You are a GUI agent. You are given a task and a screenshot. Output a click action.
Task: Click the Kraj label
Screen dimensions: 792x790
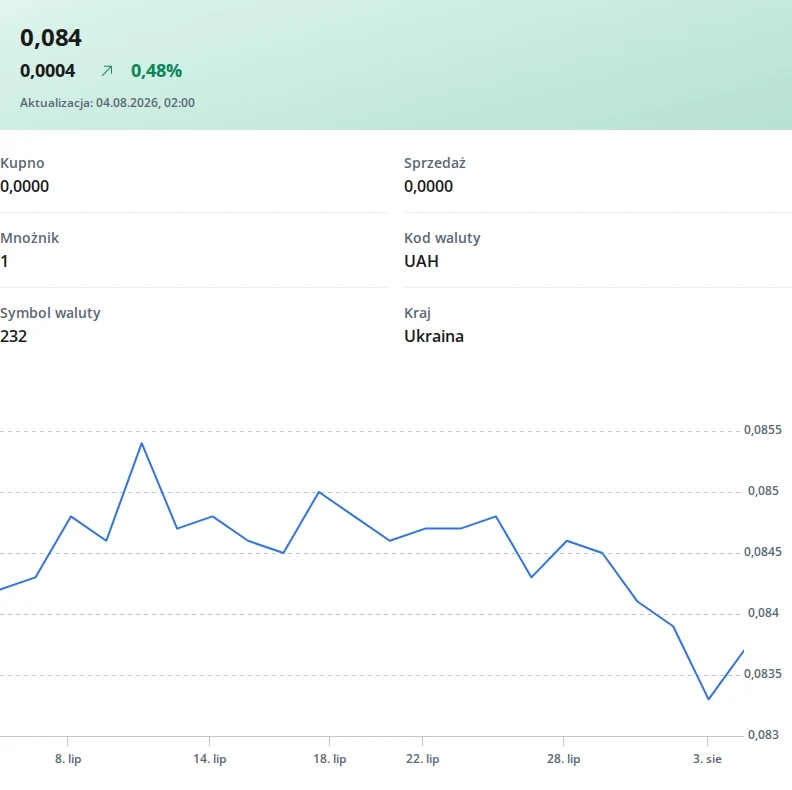(417, 313)
